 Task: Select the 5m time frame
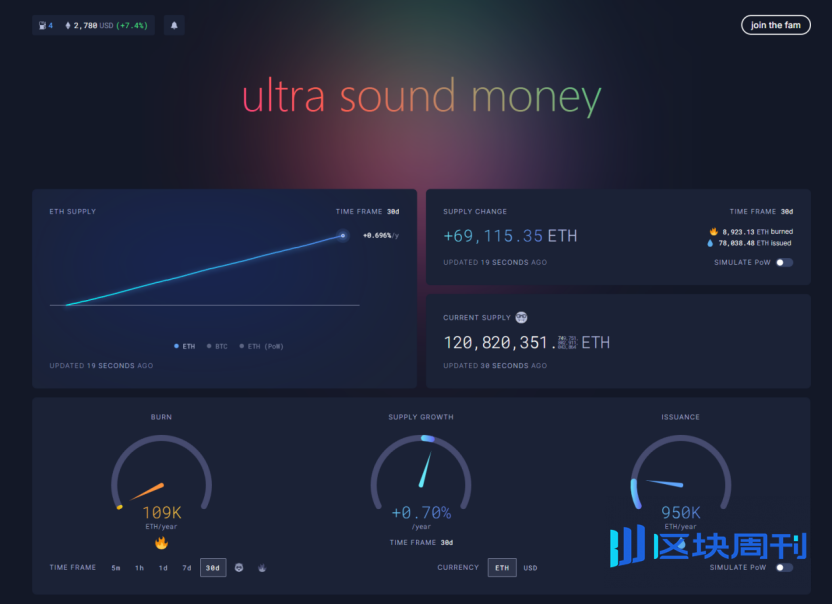pos(116,567)
